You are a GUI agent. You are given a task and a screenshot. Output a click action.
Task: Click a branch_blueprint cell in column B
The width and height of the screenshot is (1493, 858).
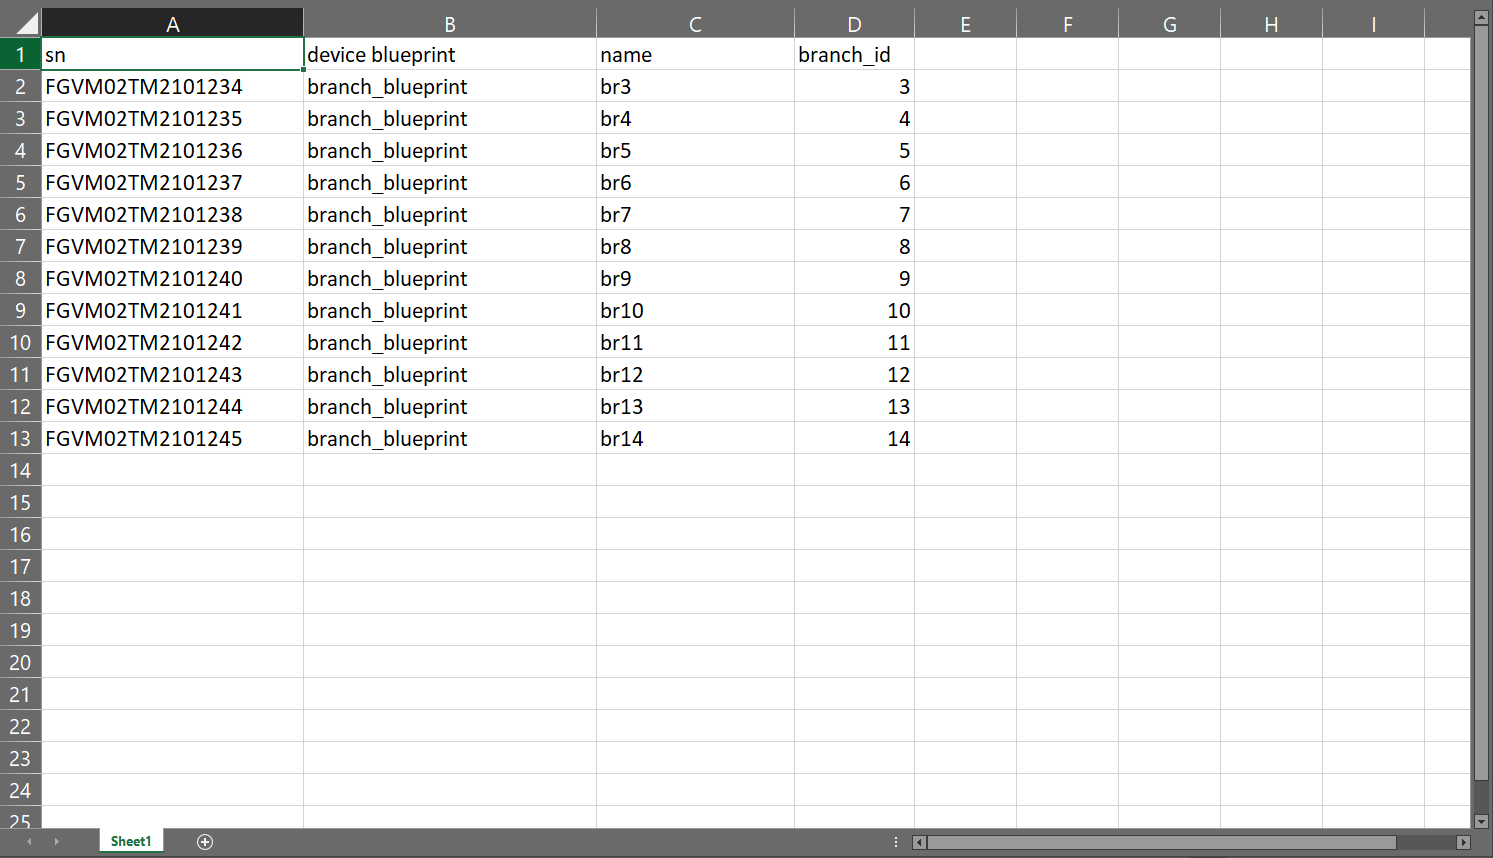449,214
